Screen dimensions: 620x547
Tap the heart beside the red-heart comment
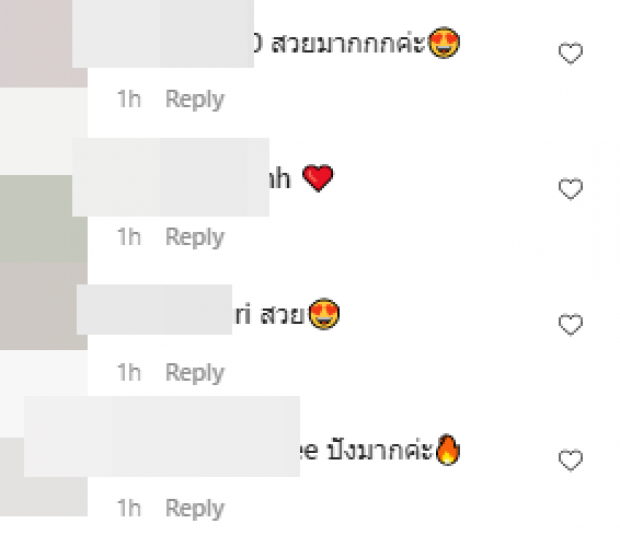pos(571,189)
